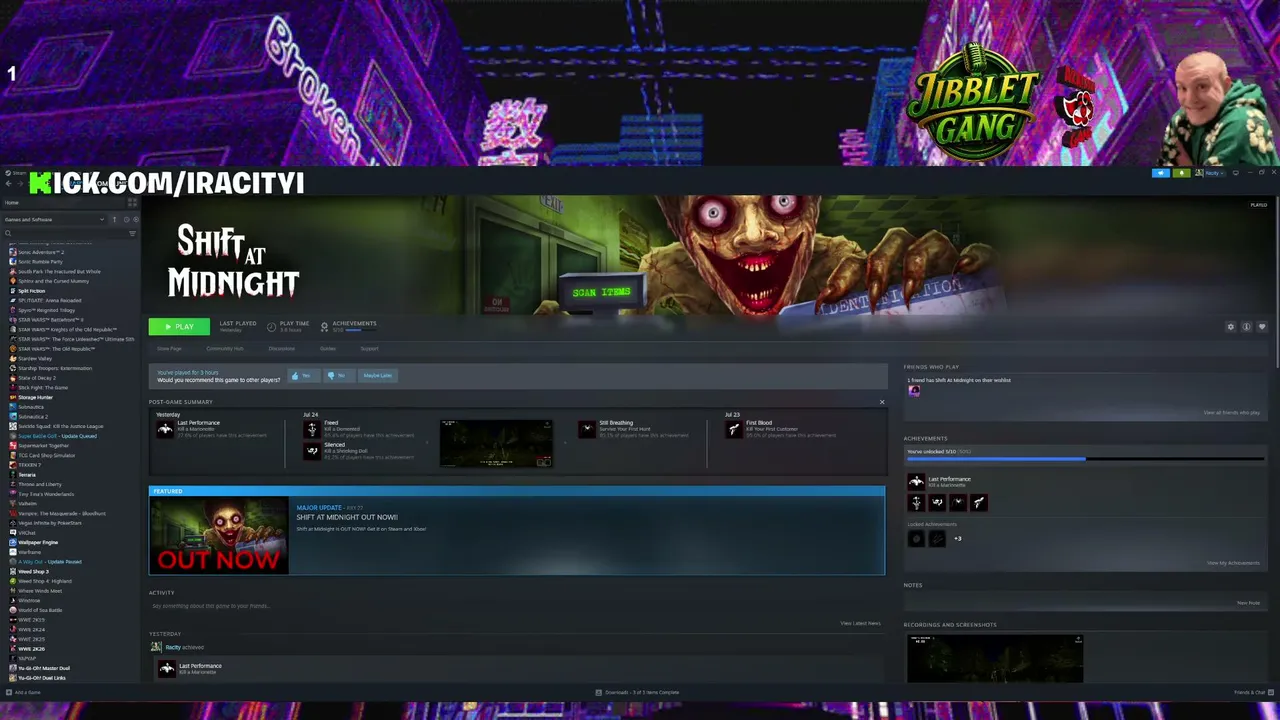Expand the Games and Software filter dropdown
Viewport: 1280px width, 720px height.
click(54, 220)
